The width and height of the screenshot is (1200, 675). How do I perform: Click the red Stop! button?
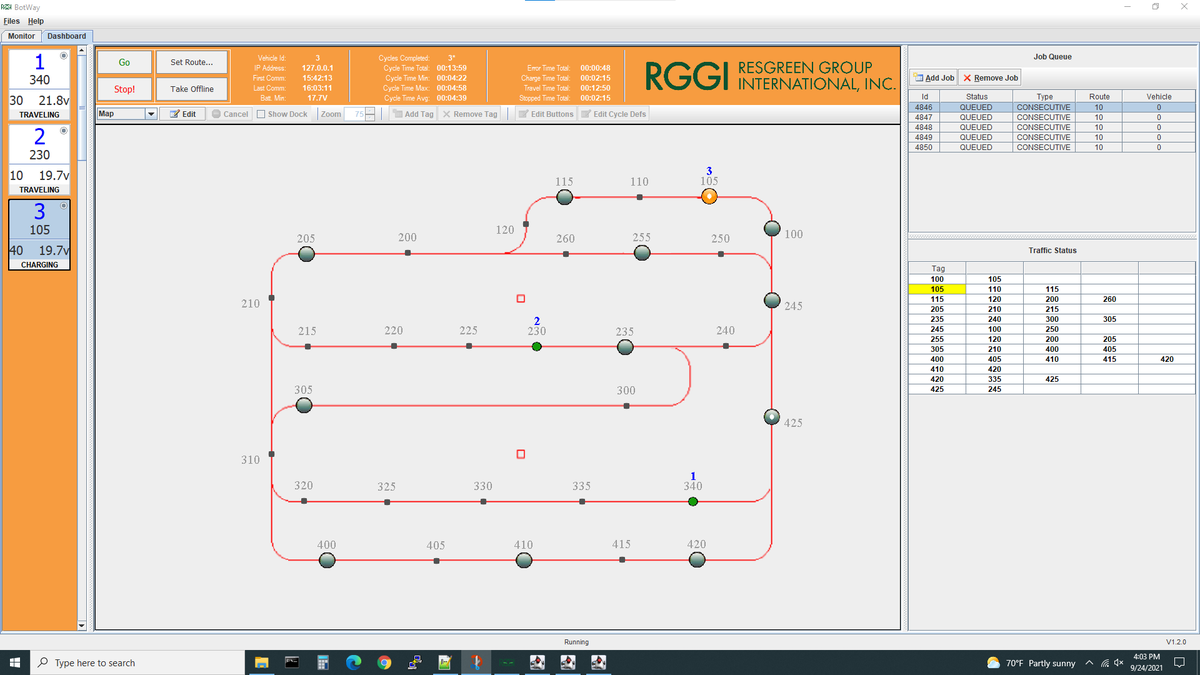124,89
